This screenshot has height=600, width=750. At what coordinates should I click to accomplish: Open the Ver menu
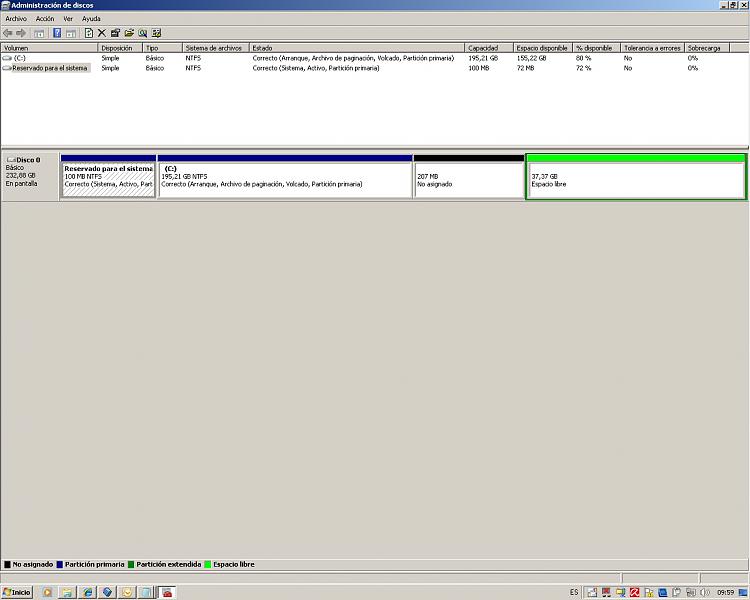click(x=68, y=19)
